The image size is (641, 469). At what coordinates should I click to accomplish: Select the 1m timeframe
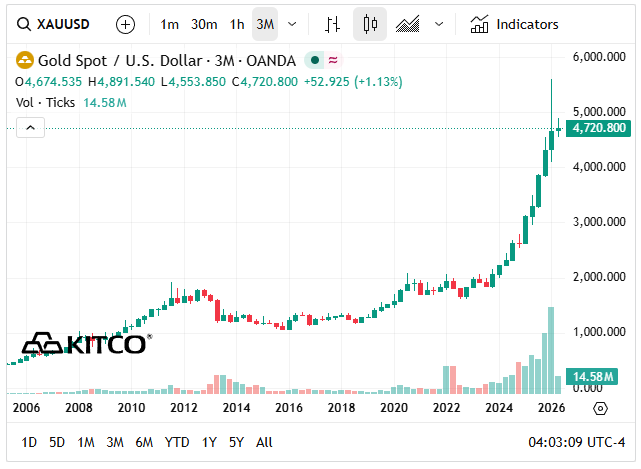tap(169, 25)
